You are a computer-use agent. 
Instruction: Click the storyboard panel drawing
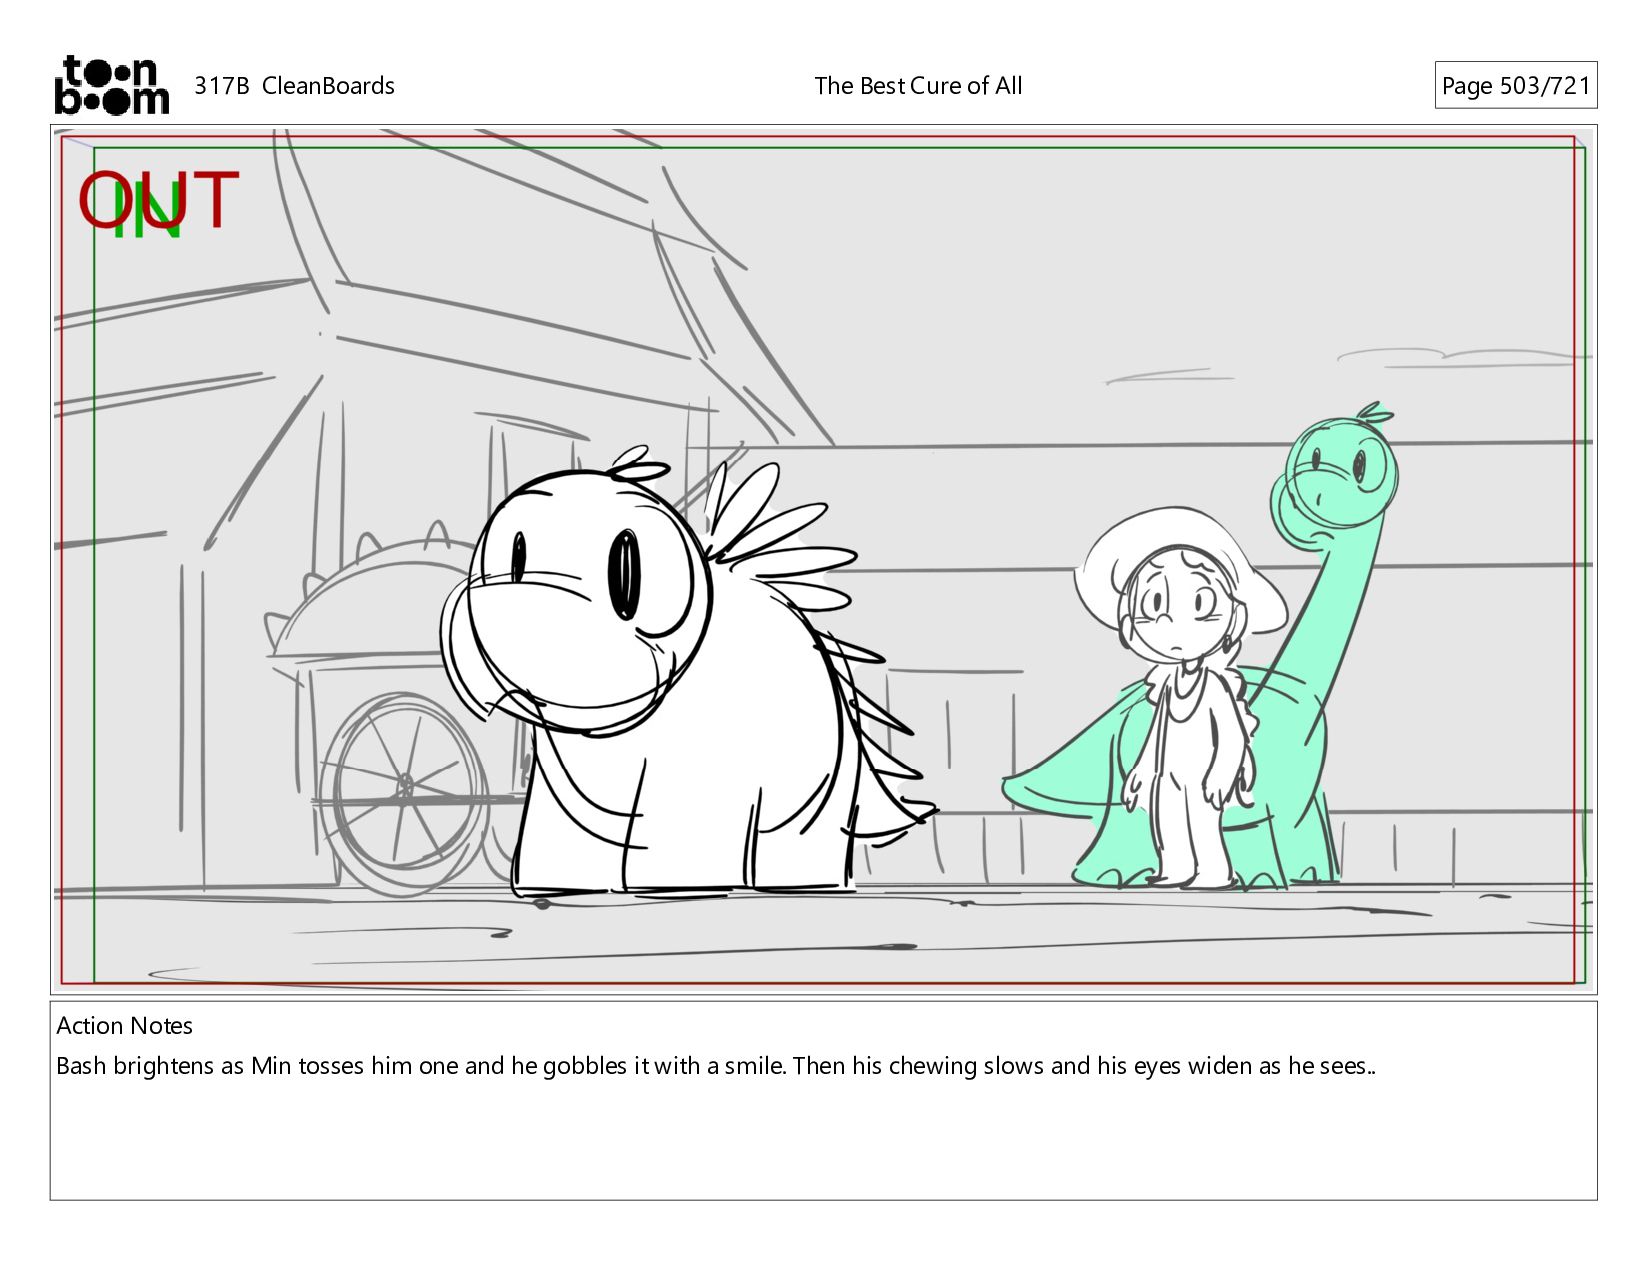tap(823, 559)
